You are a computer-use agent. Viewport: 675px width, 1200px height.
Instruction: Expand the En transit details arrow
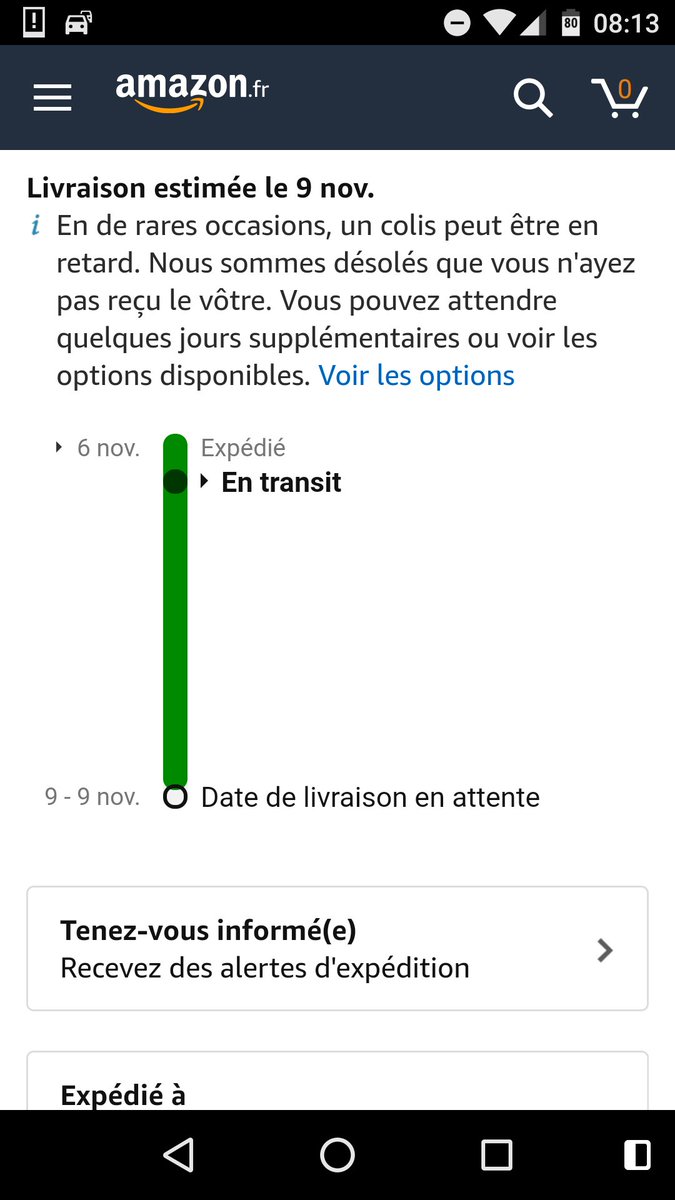point(205,482)
